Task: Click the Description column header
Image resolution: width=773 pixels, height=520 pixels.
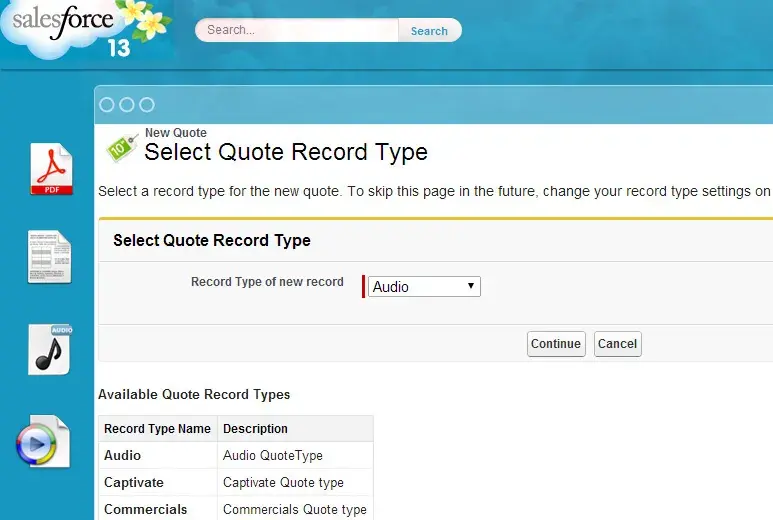Action: (295, 429)
